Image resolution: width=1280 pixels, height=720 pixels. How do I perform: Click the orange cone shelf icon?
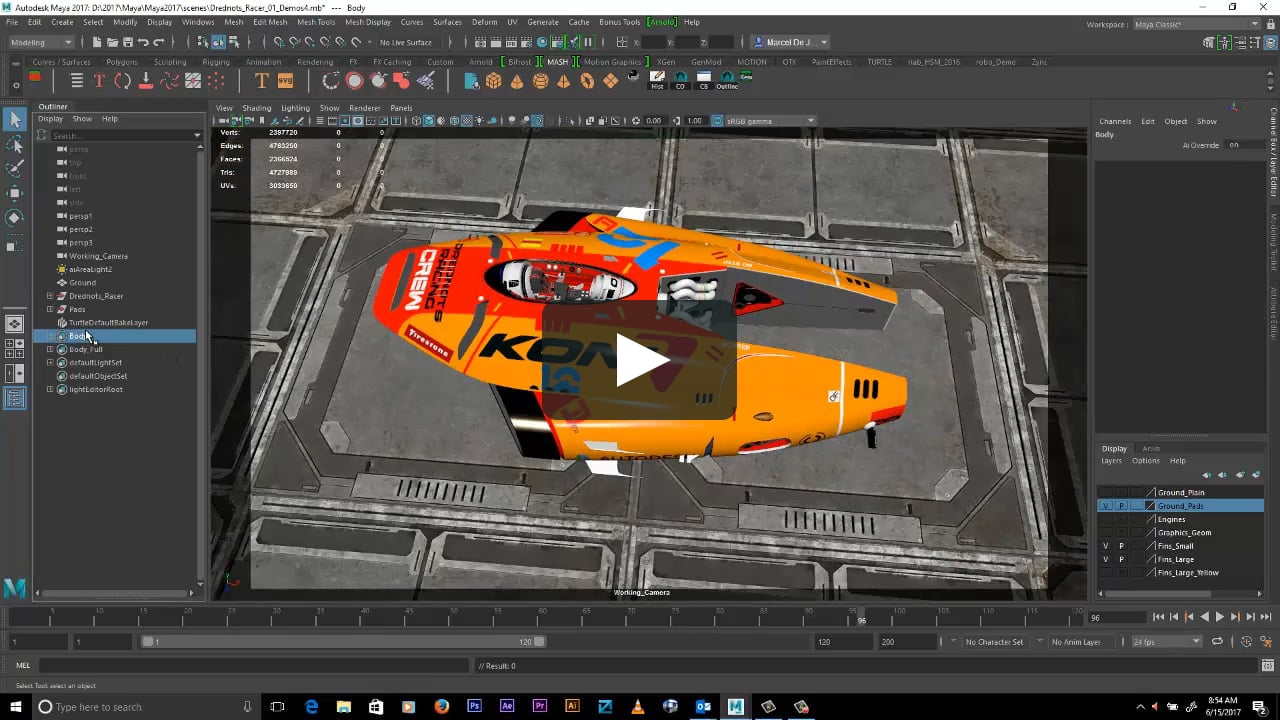click(517, 81)
